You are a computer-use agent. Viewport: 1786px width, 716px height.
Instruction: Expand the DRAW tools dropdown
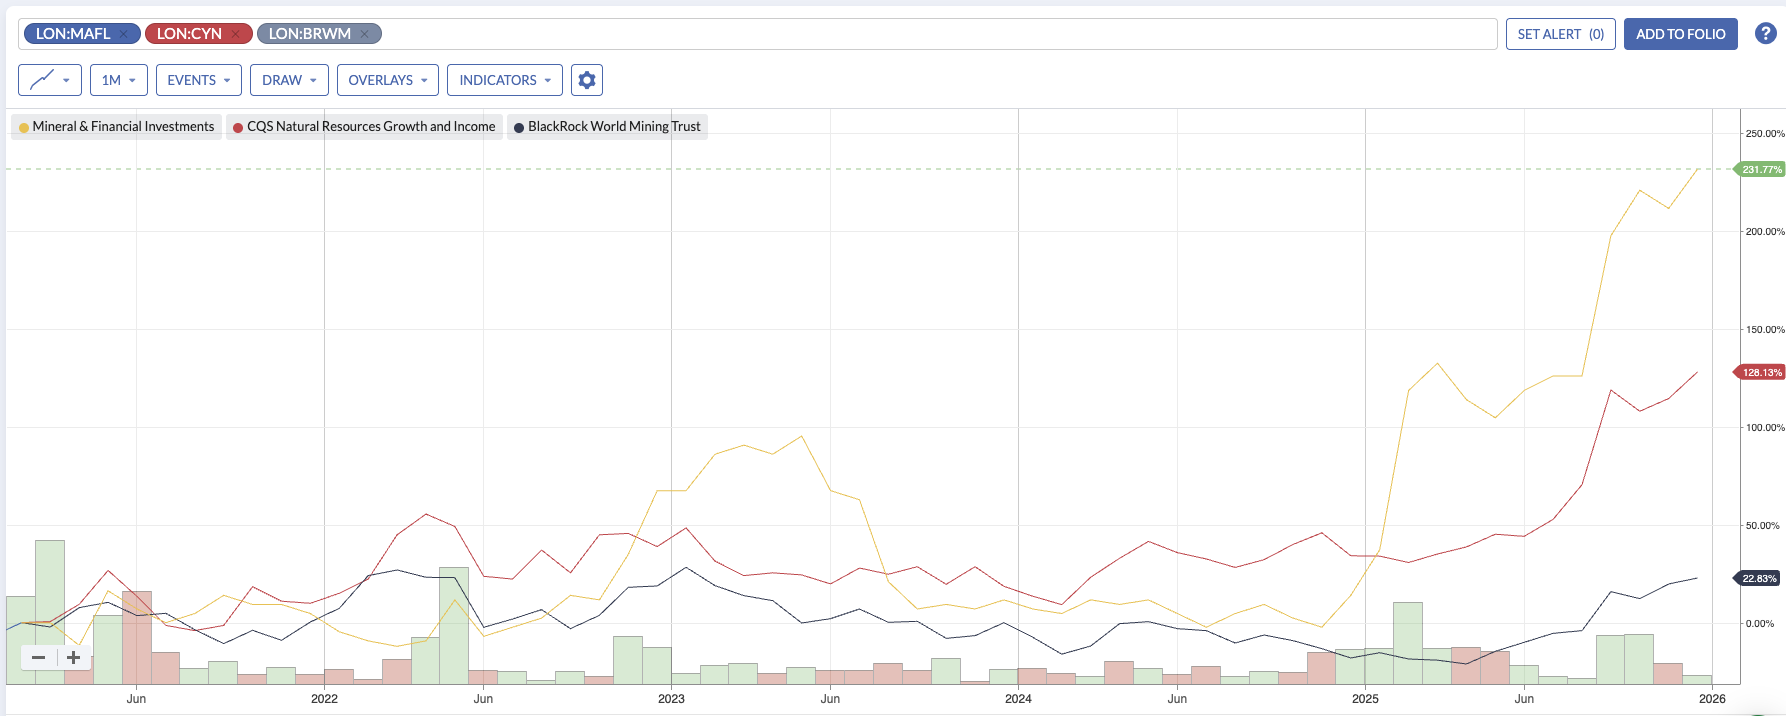coord(289,80)
